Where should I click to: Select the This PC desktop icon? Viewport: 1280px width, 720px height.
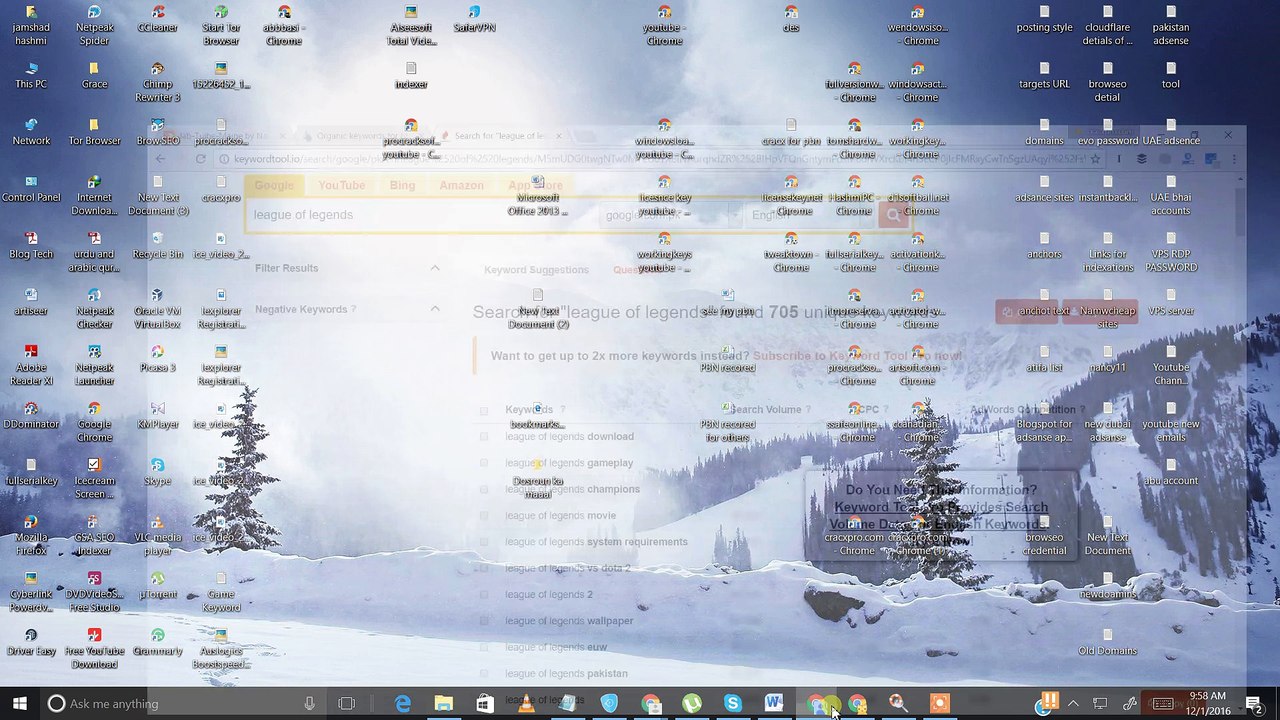[31, 76]
